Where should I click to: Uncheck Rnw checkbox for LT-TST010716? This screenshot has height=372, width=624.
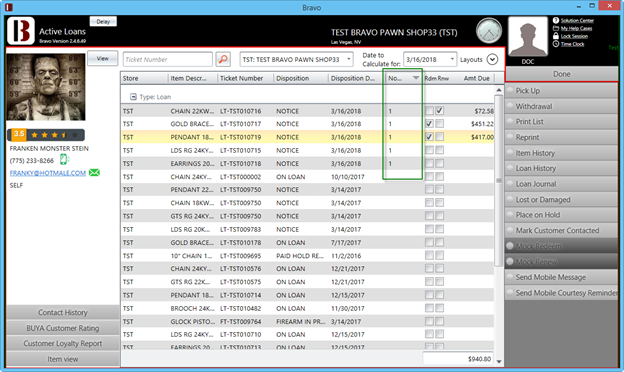point(439,111)
